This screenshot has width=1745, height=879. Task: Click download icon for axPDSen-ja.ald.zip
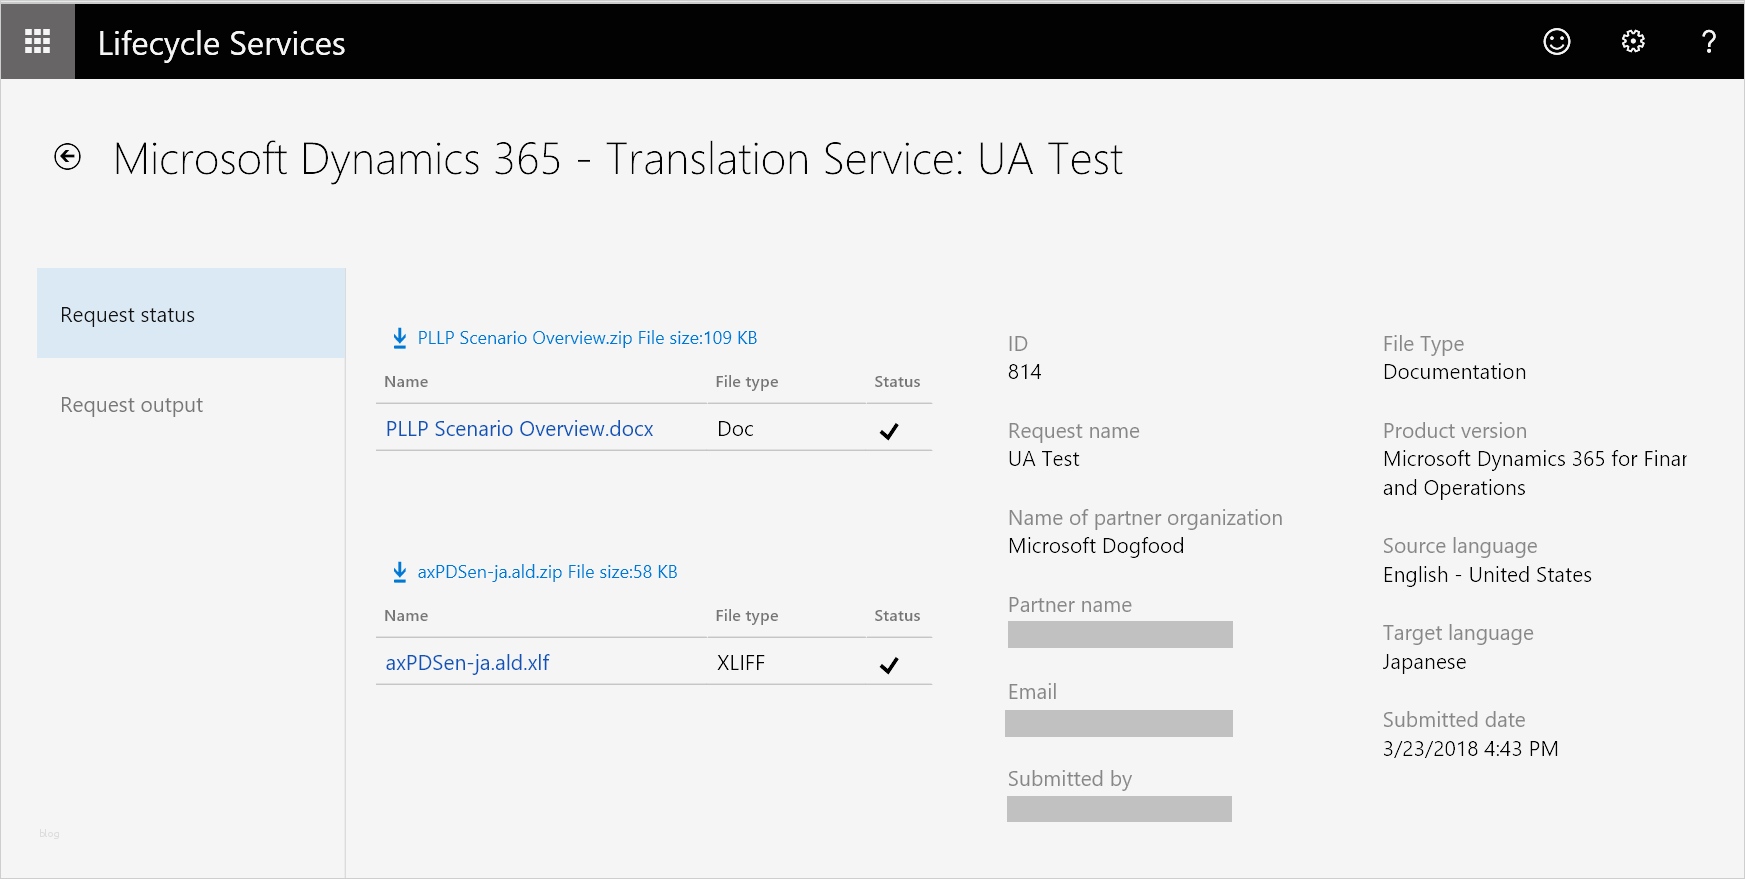pos(399,572)
